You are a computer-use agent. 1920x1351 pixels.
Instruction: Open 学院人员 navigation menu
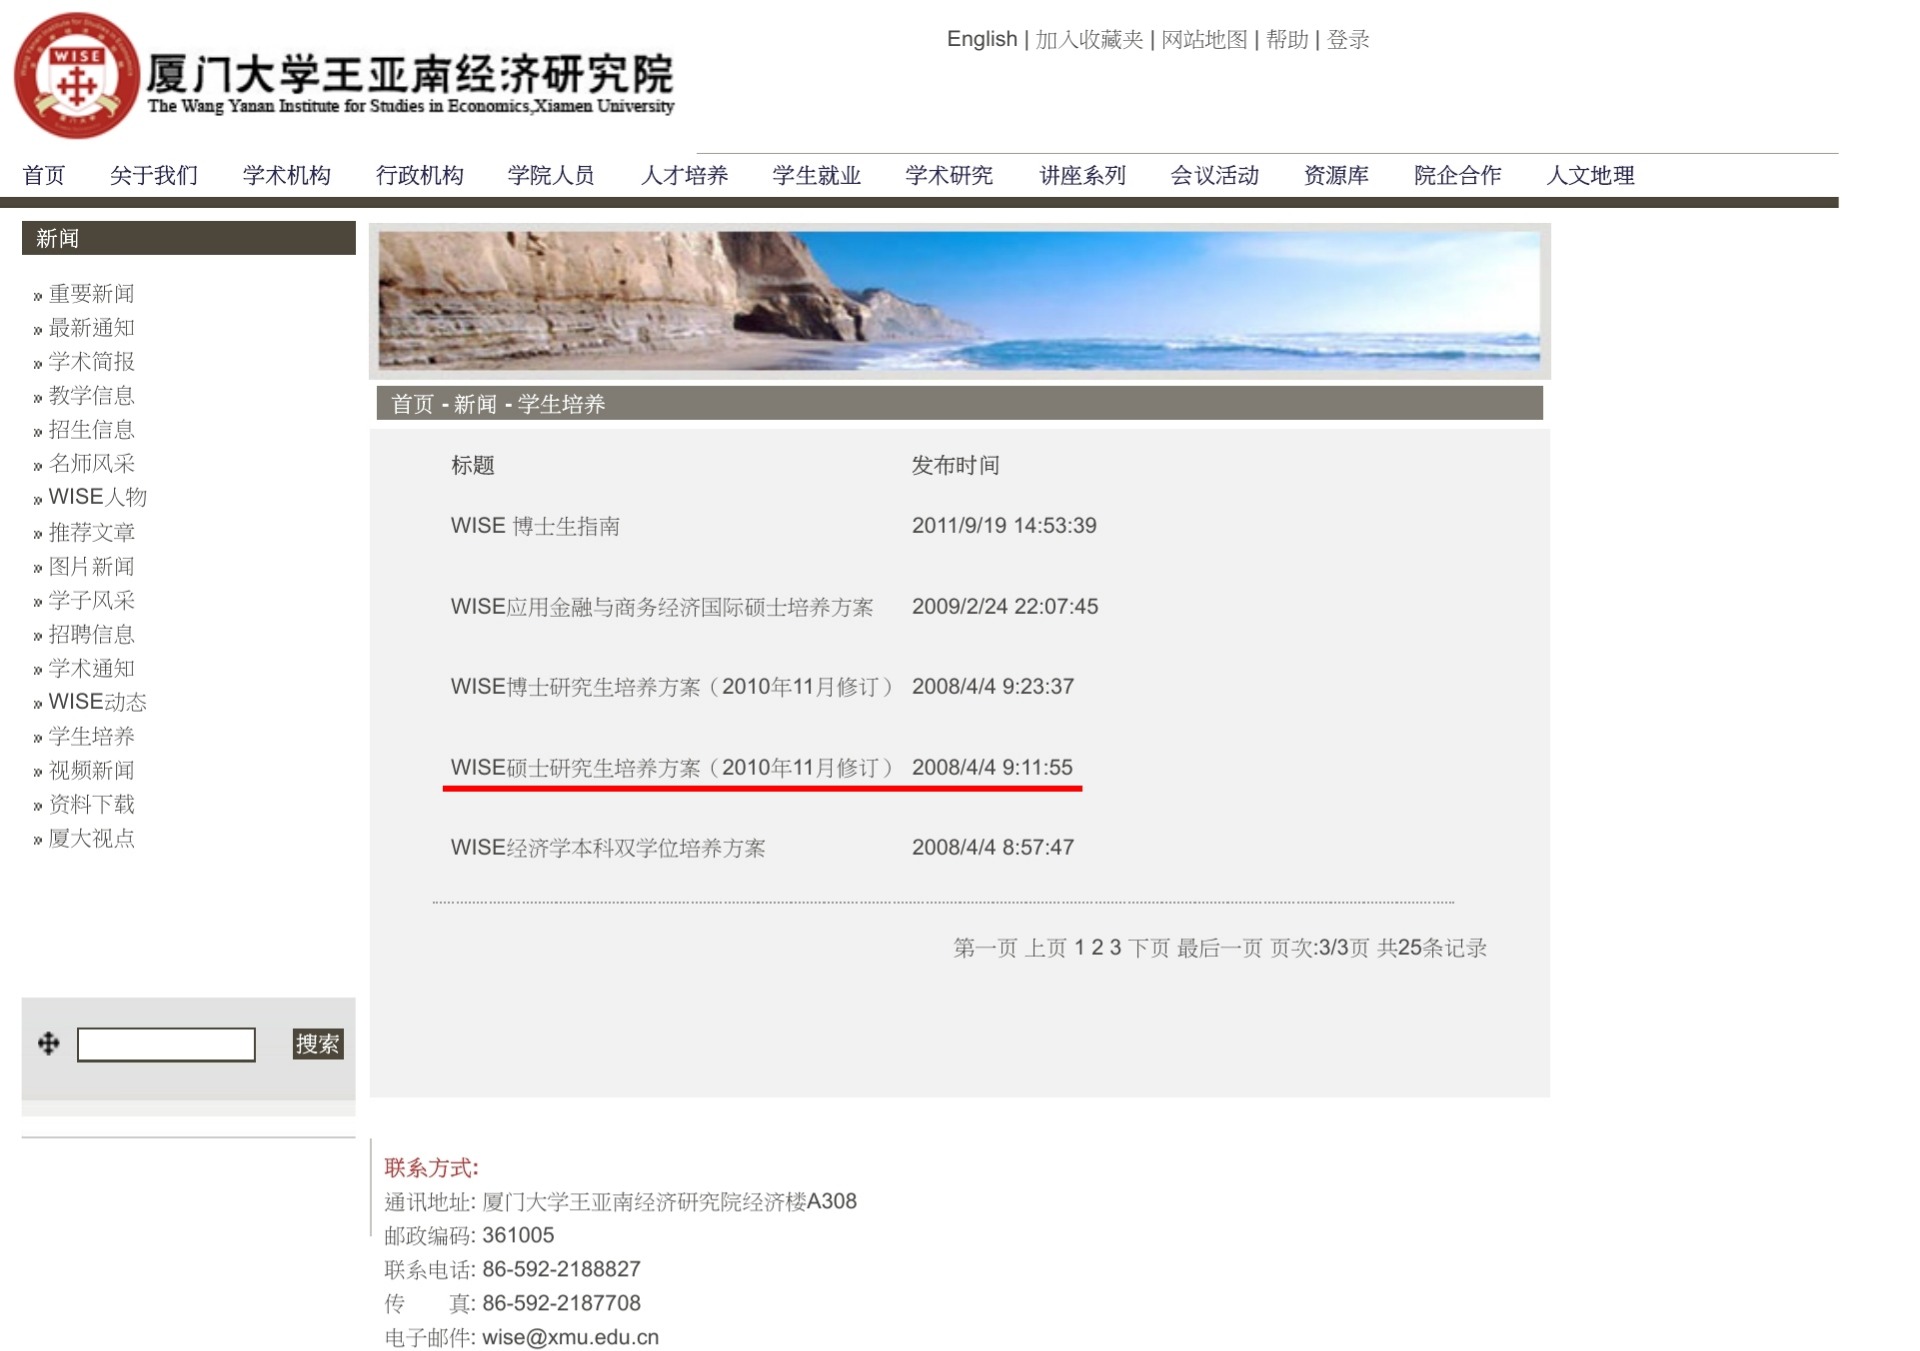[x=551, y=175]
